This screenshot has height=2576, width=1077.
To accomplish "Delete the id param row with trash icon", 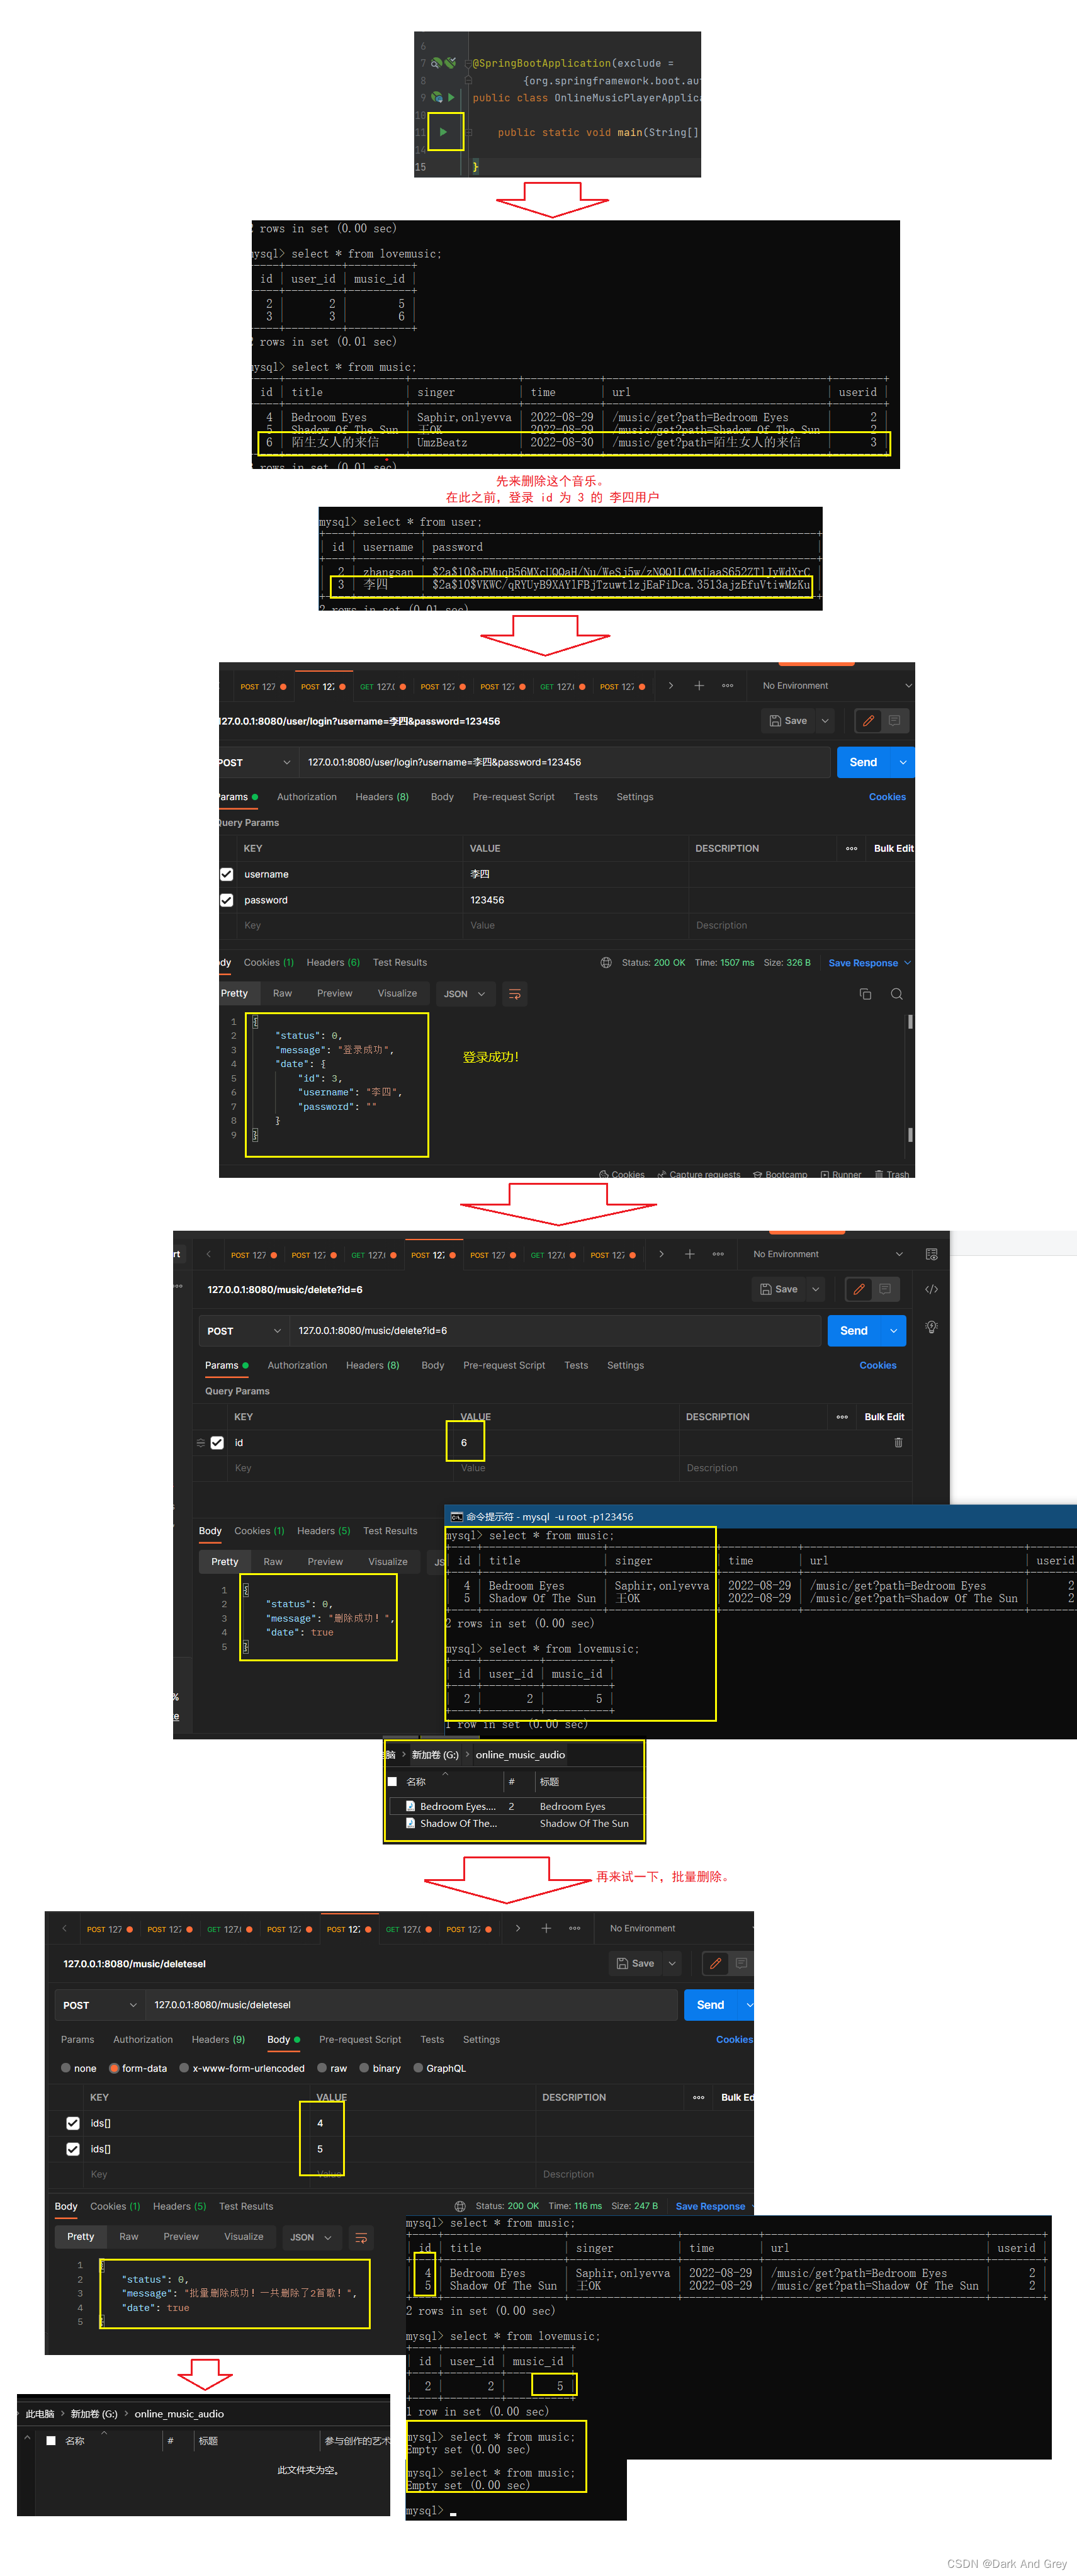I will point(898,1443).
